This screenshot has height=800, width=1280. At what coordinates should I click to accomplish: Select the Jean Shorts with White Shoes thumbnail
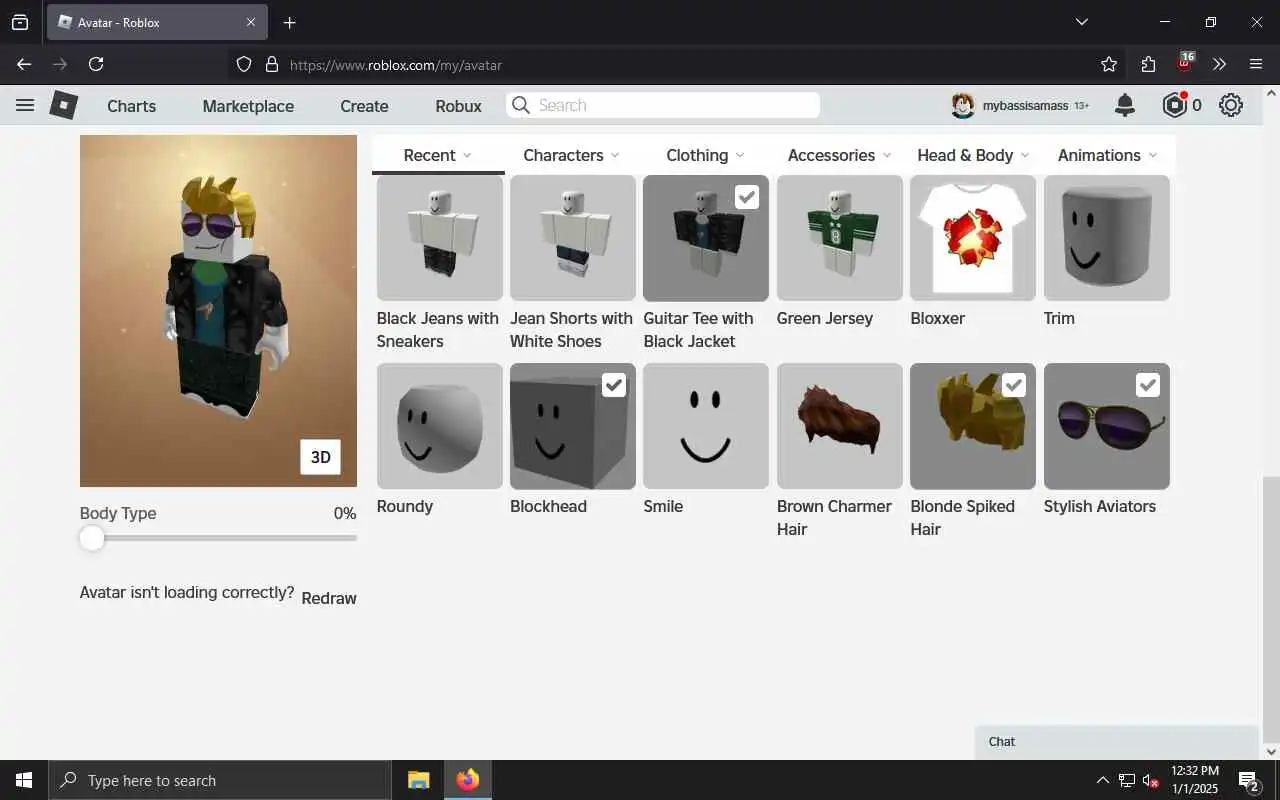point(573,238)
